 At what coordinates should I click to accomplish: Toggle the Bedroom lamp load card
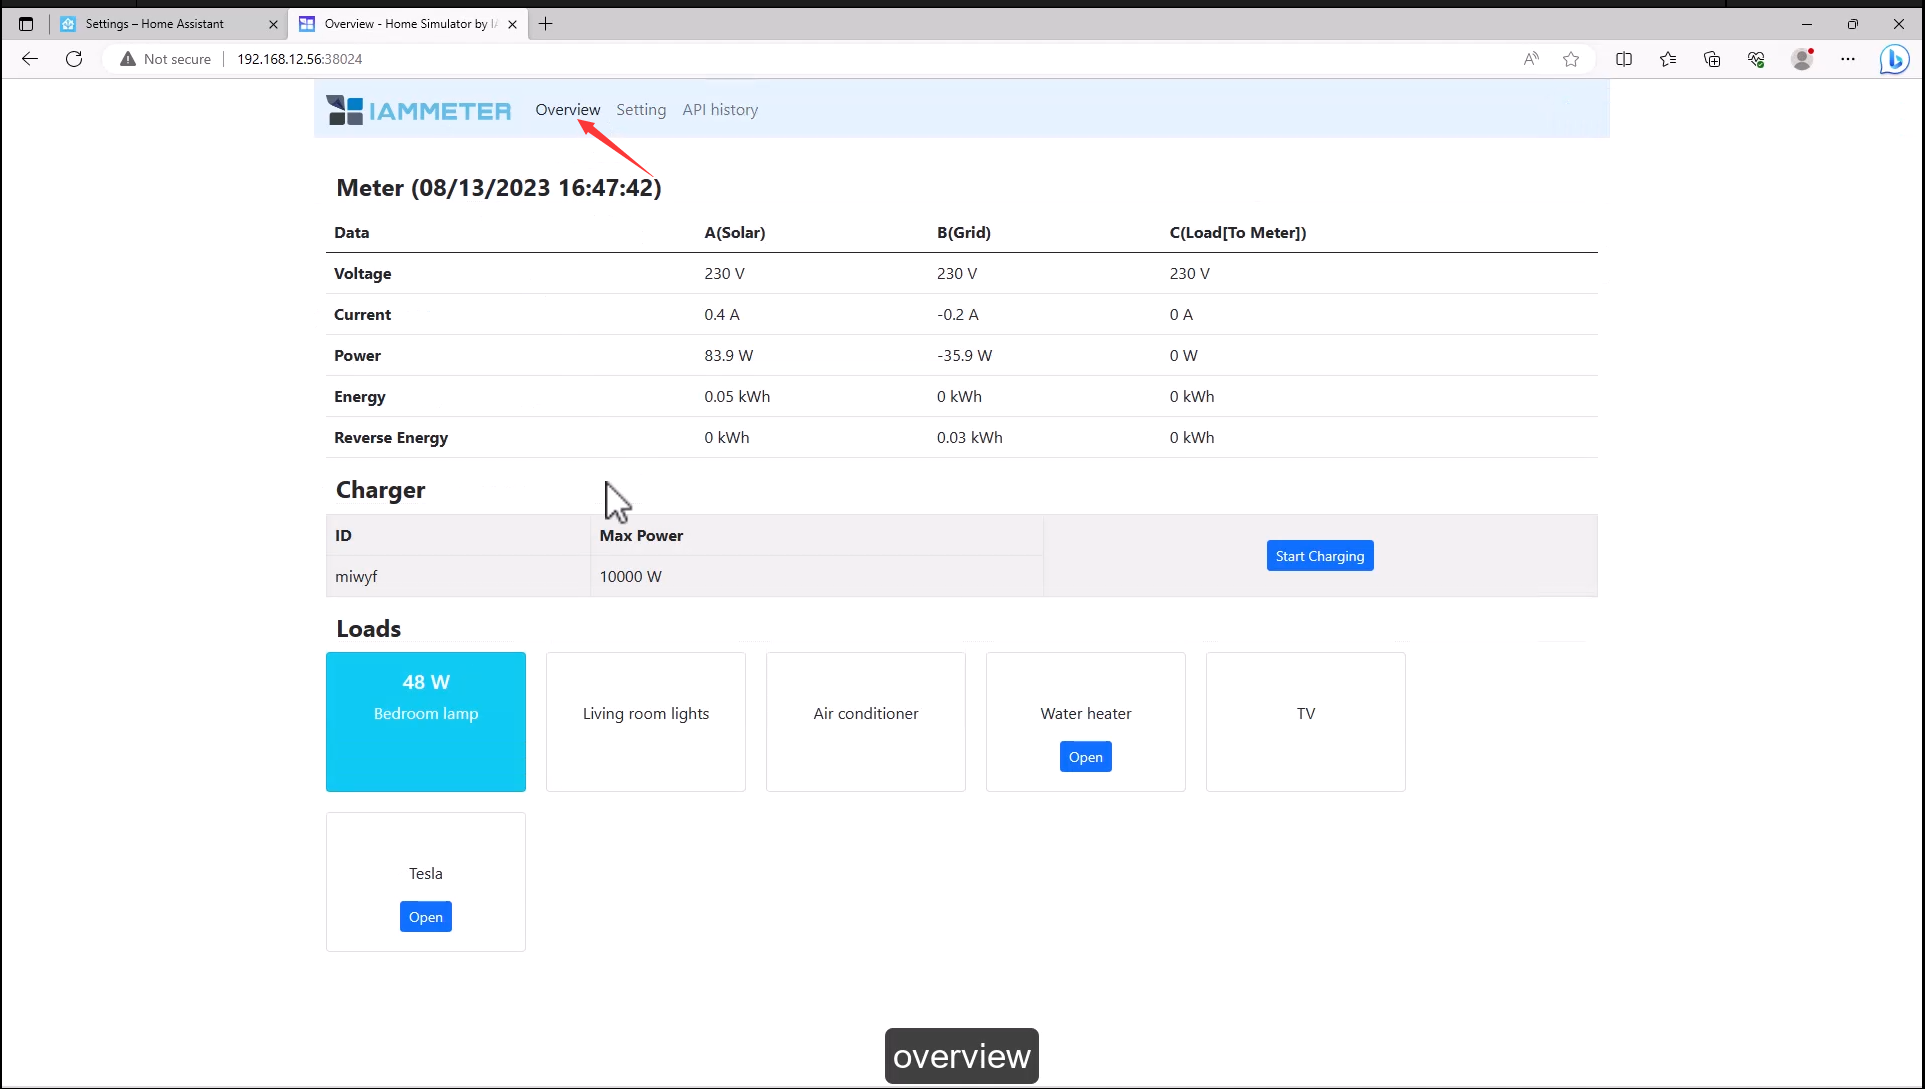(426, 721)
